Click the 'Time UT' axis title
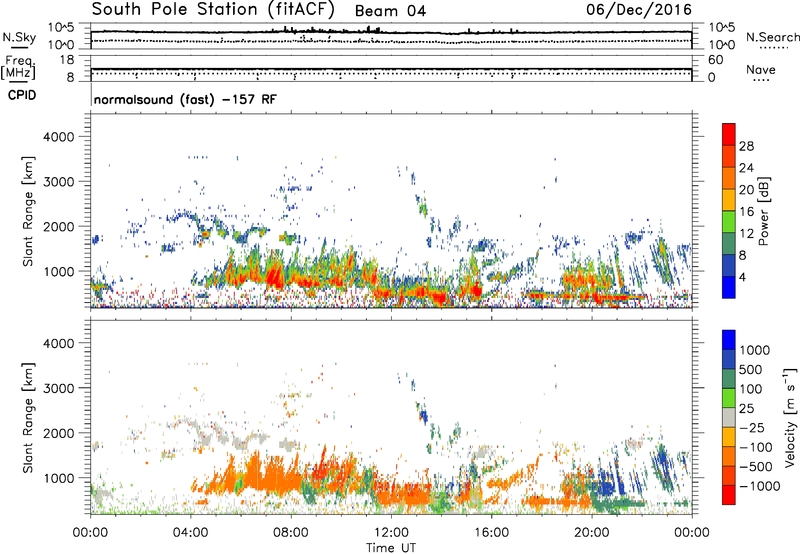Viewport: 800px width, 554px height. point(391,548)
